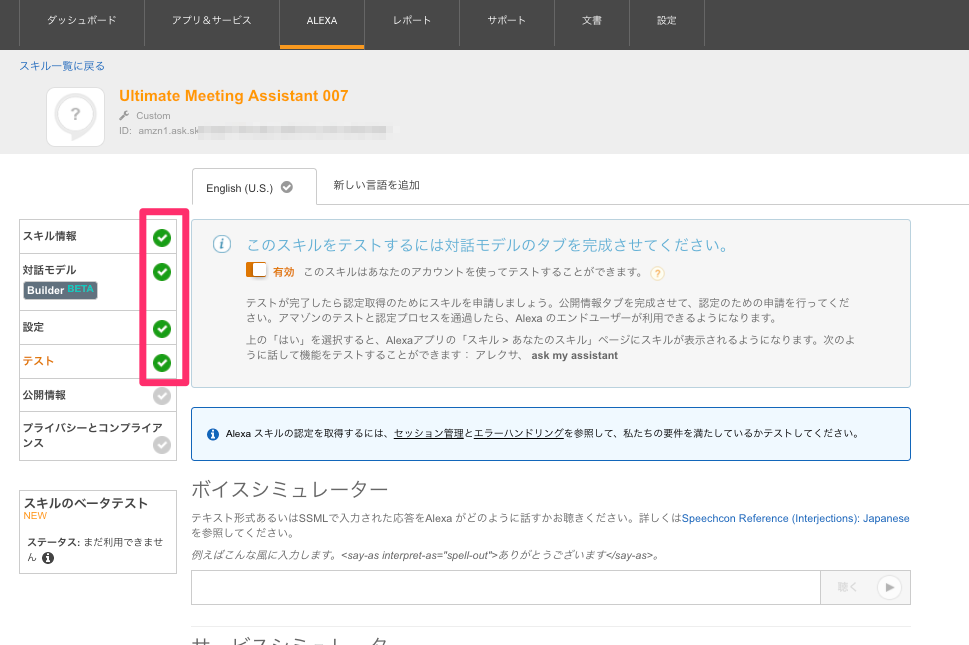
Task: Click the help question icon after test description
Action: coord(658,273)
